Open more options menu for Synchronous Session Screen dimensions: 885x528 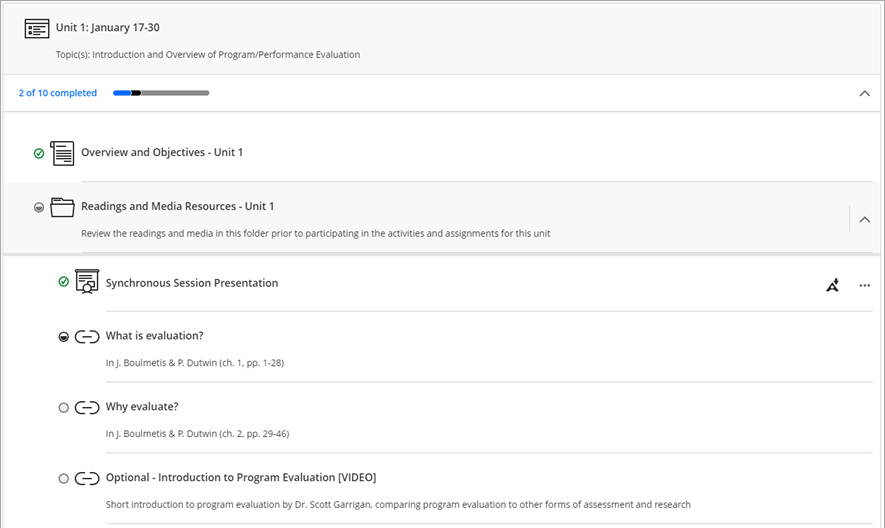[x=865, y=285]
